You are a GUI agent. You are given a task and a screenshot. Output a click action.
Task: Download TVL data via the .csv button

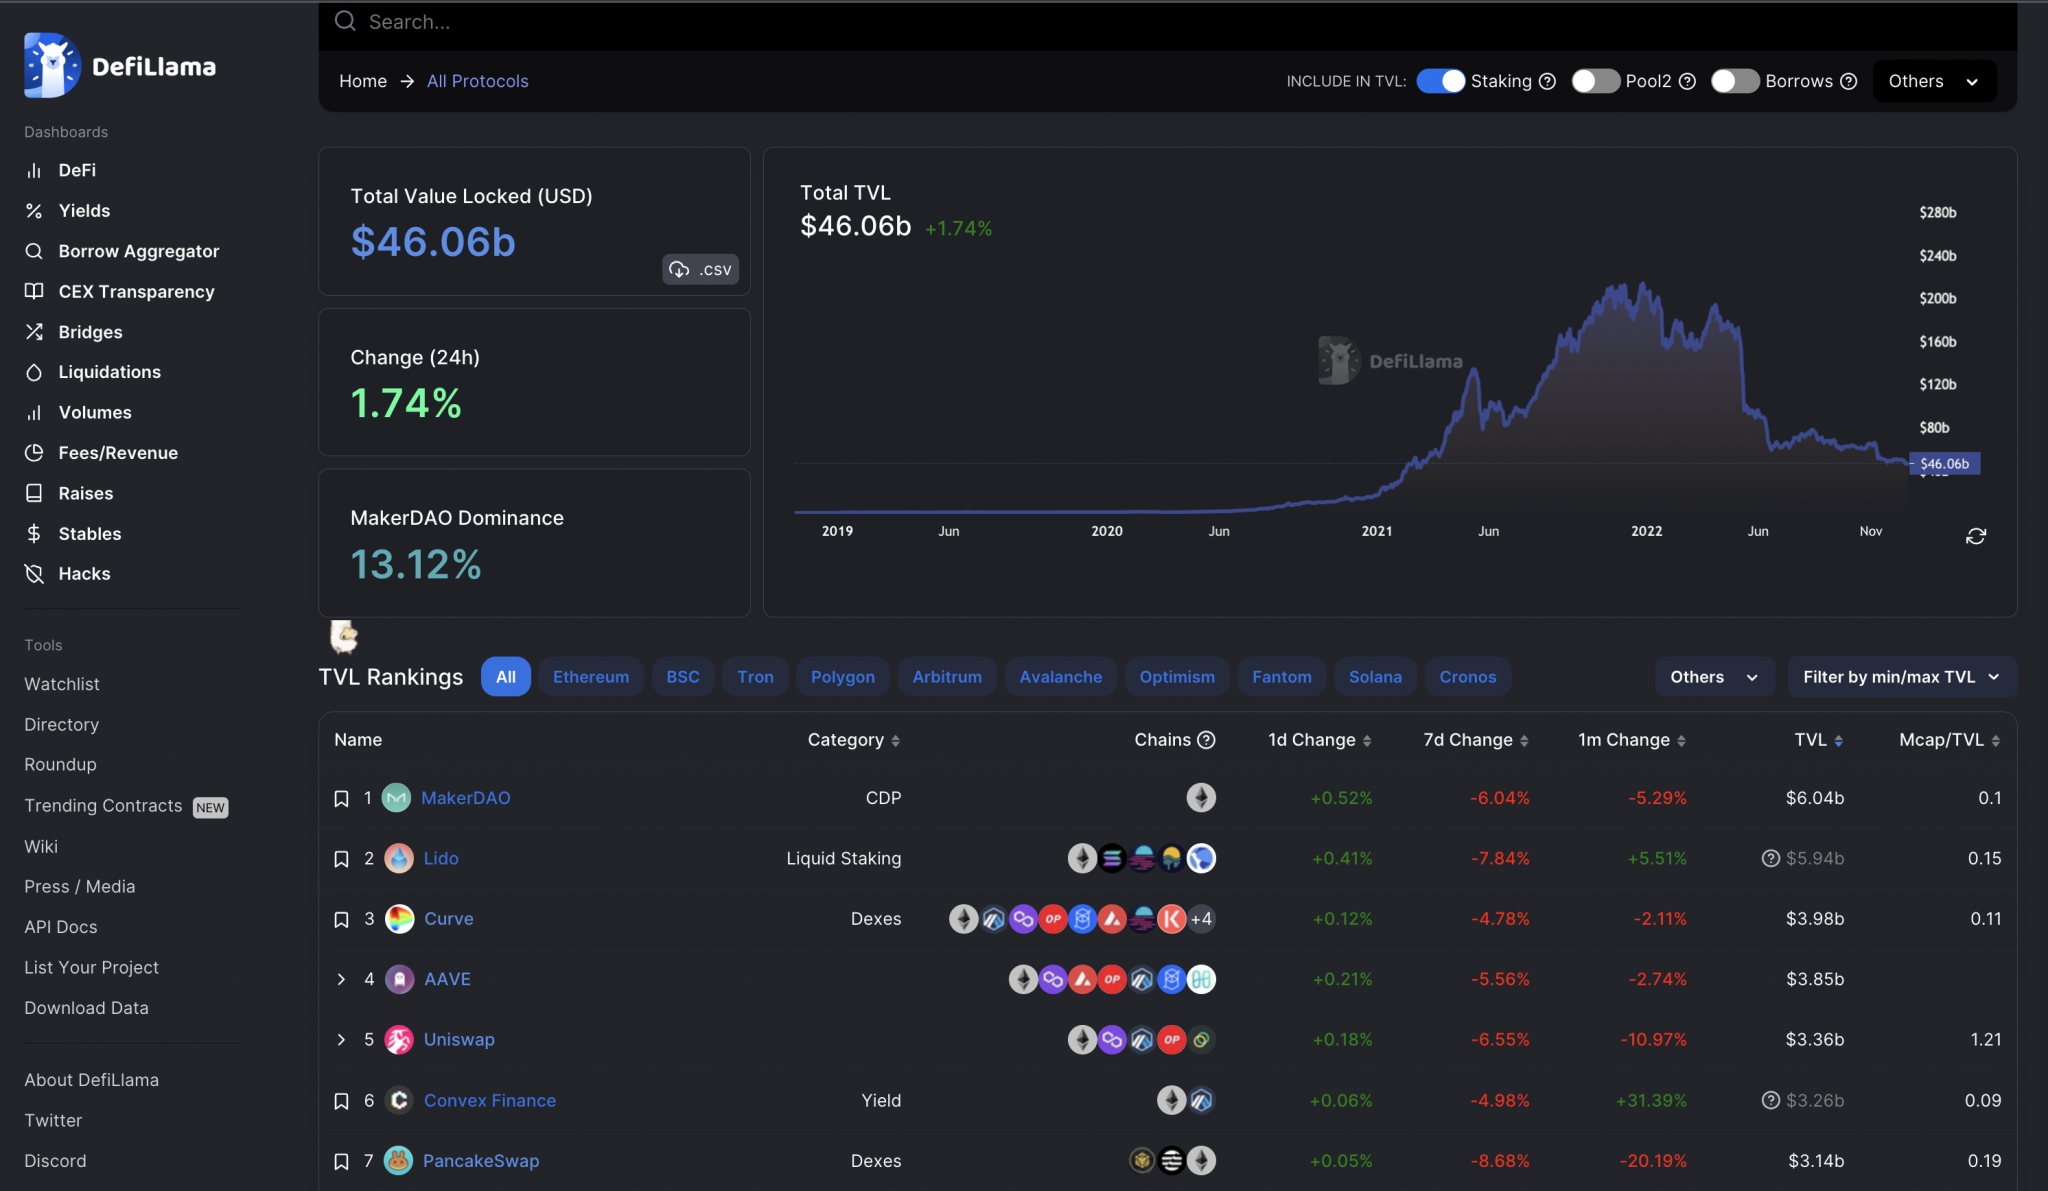click(700, 269)
